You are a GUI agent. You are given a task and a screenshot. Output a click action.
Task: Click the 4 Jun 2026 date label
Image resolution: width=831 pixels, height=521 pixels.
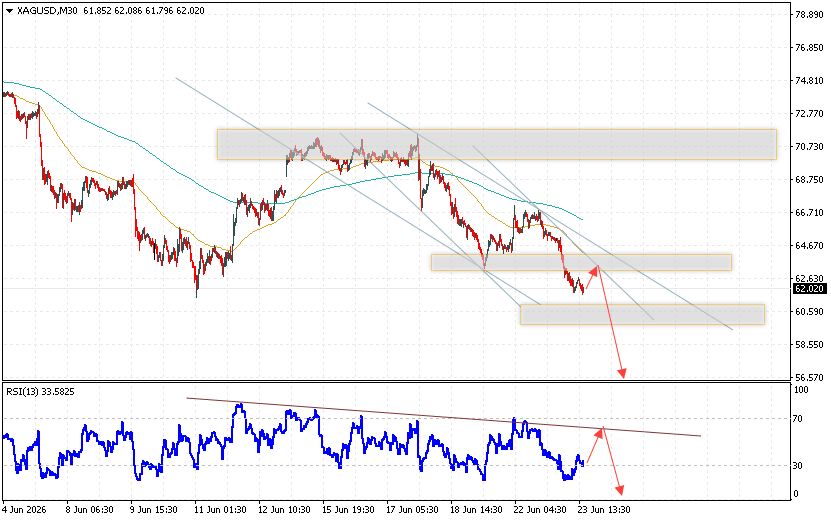coord(24,510)
